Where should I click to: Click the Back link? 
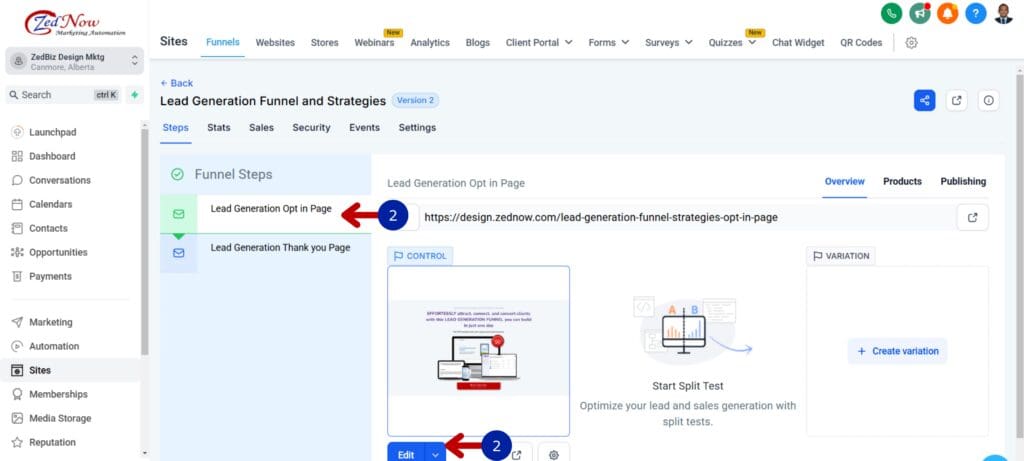point(176,83)
